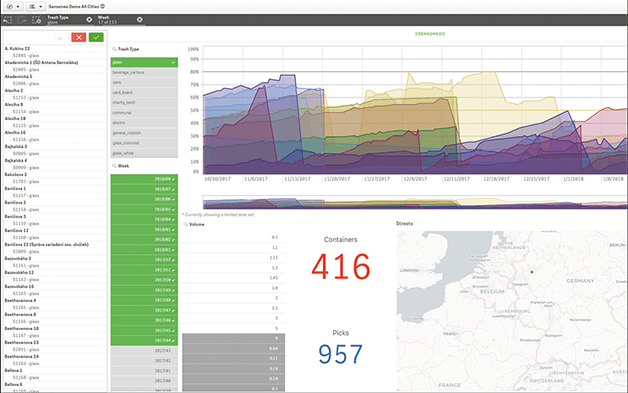Viewport: 628px width, 393px height.
Task: Open the list view options dropdown
Action: (36, 6)
